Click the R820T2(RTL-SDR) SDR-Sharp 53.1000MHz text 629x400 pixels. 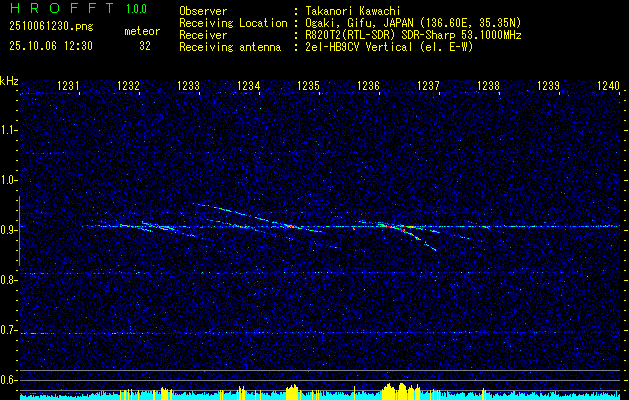pyautogui.click(x=413, y=35)
